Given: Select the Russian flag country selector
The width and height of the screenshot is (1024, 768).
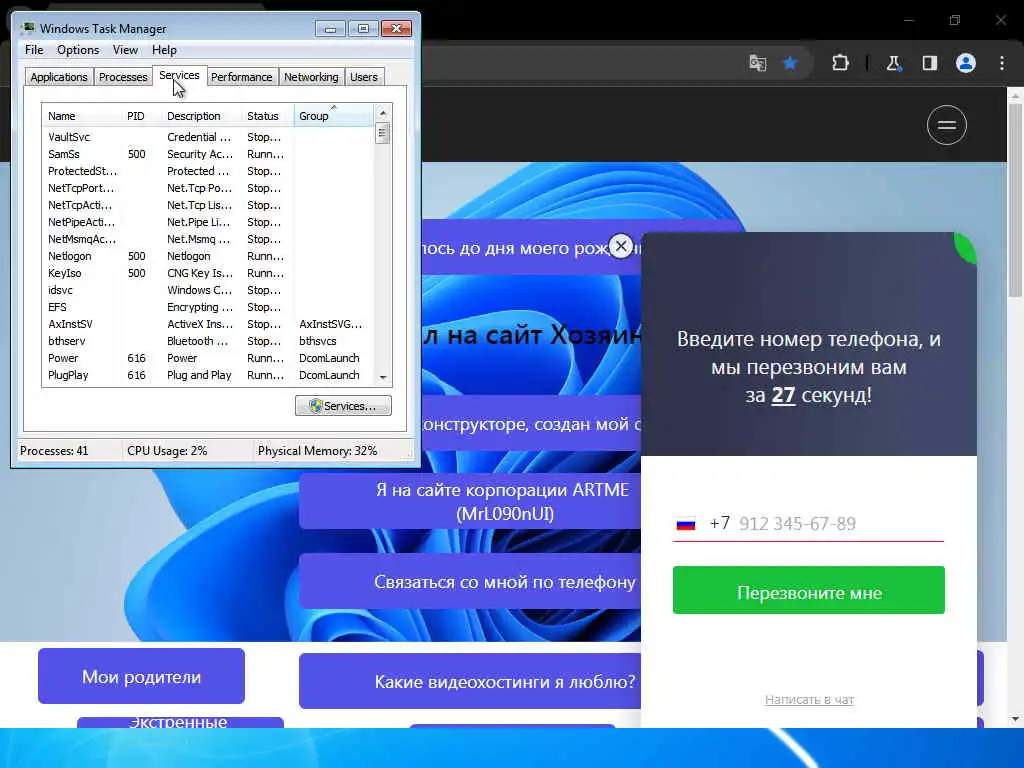Looking at the screenshot, I should (686, 524).
